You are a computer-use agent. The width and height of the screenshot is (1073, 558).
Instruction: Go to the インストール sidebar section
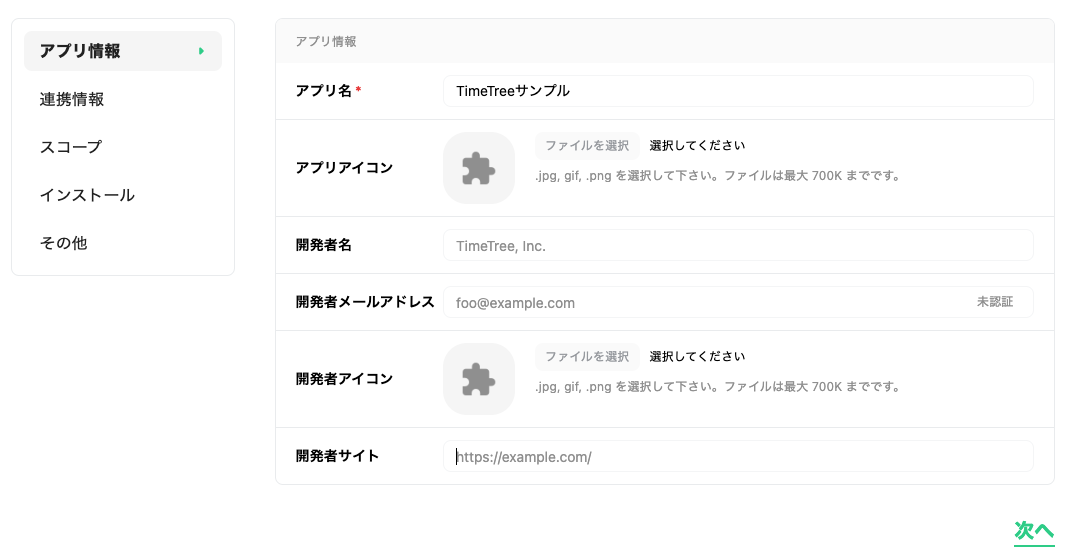click(87, 195)
